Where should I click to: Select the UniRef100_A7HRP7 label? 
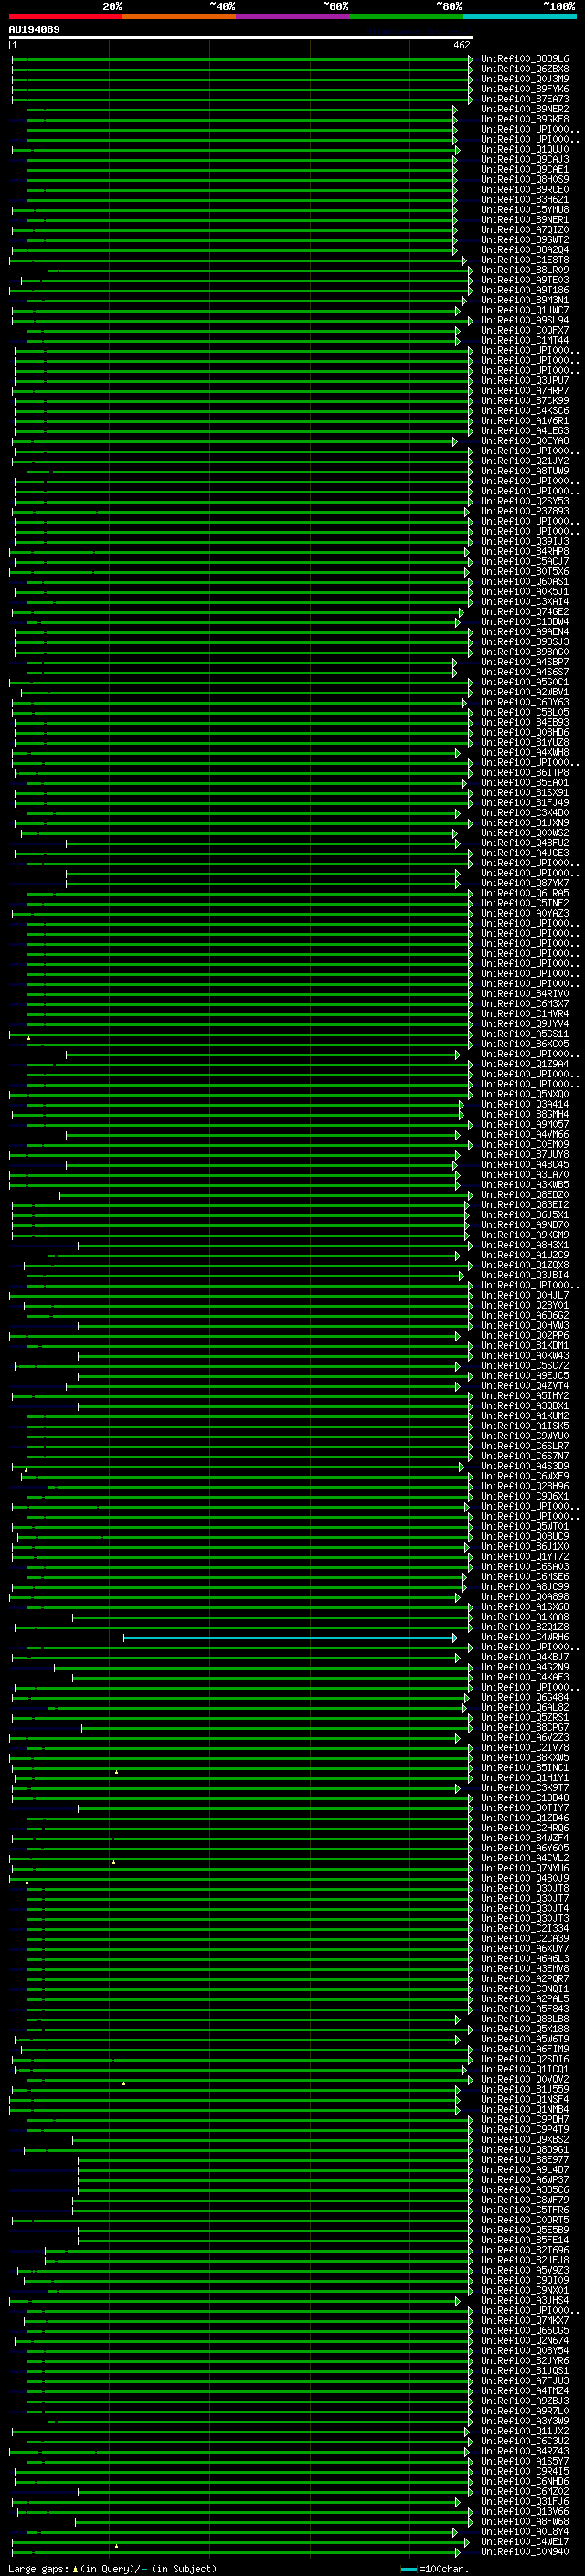click(525, 390)
